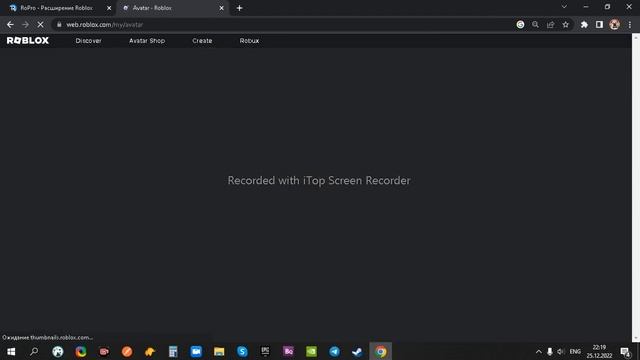The height and width of the screenshot is (360, 640).
Task: Show hidden system tray icons
Action: tap(539, 351)
